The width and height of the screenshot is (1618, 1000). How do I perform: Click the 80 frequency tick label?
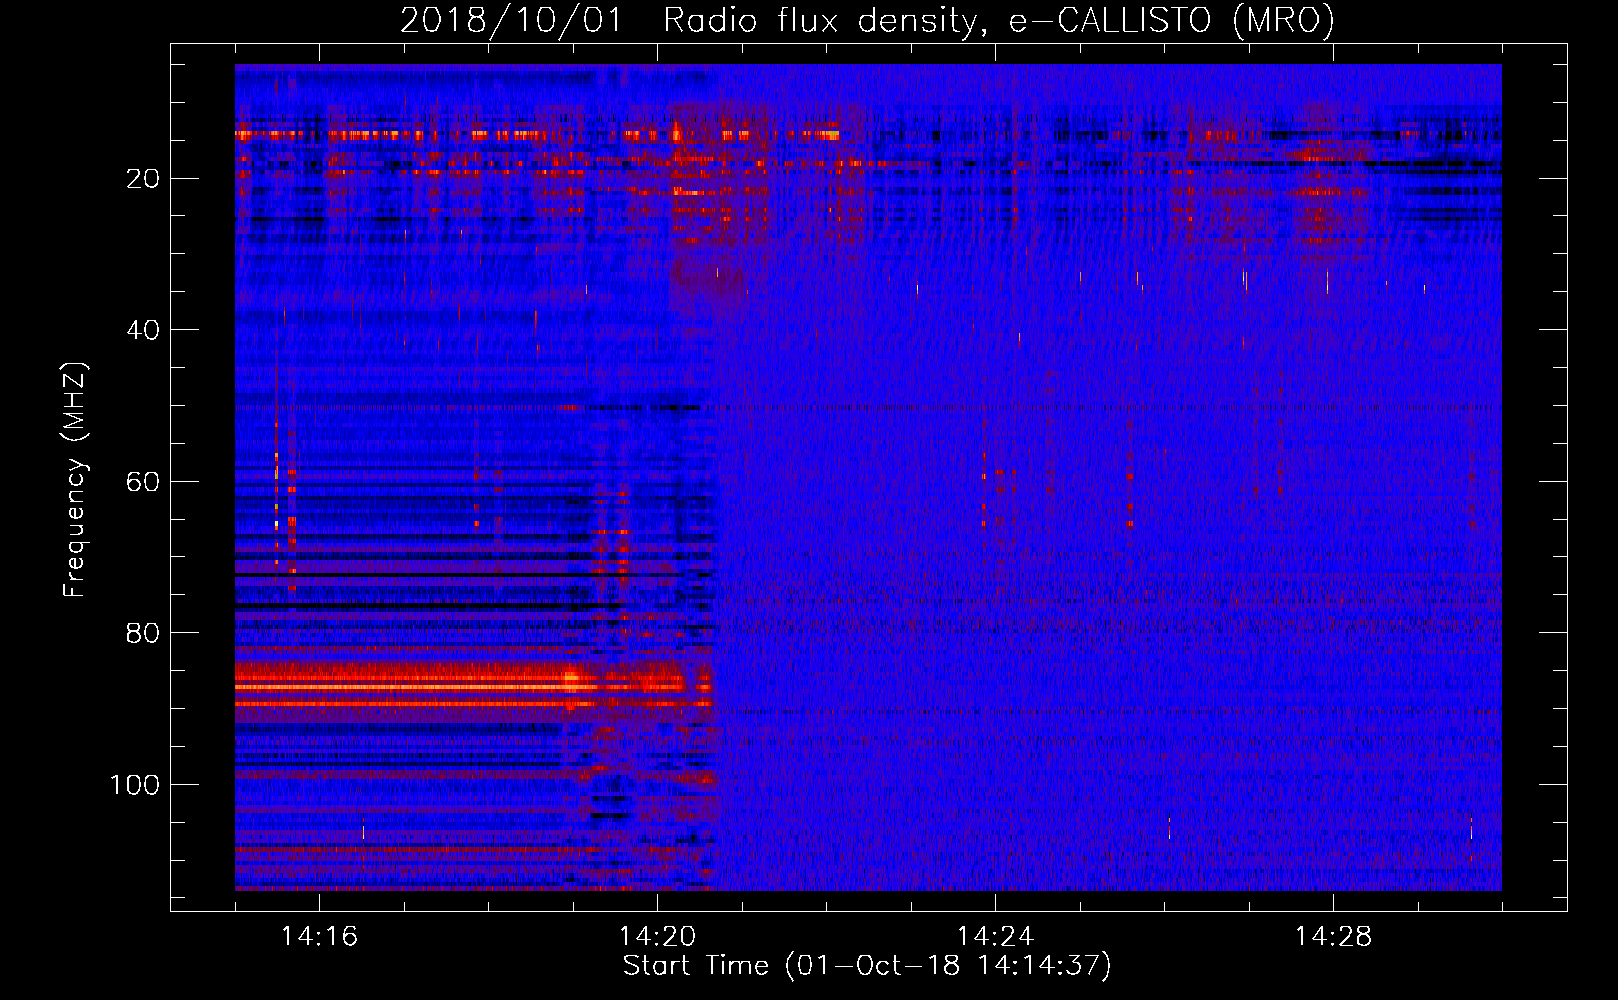pos(143,633)
